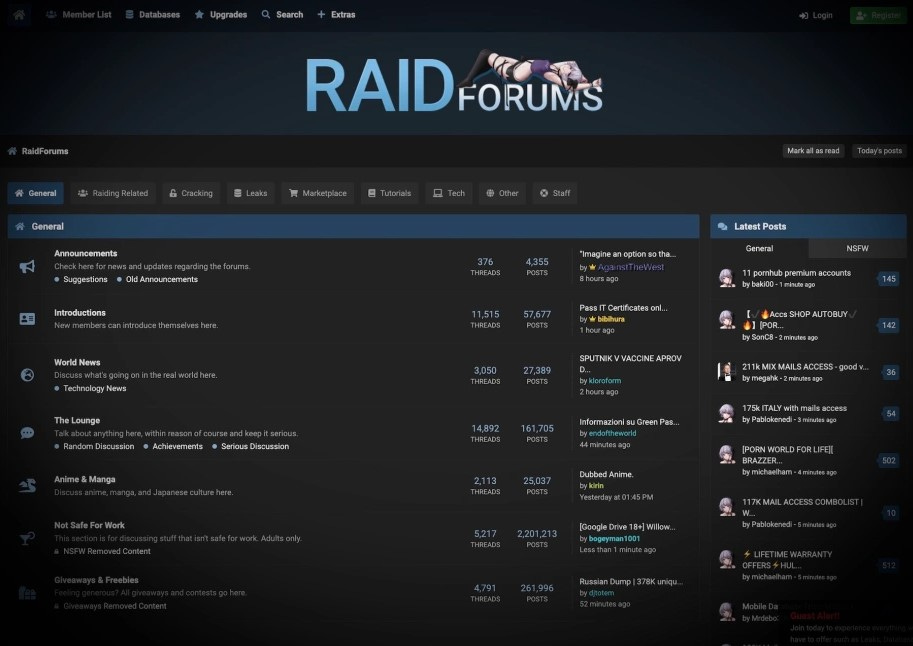Viewport: 913px width, 646px height.
Task: Switch to the Cracking tab
Action: tap(191, 193)
